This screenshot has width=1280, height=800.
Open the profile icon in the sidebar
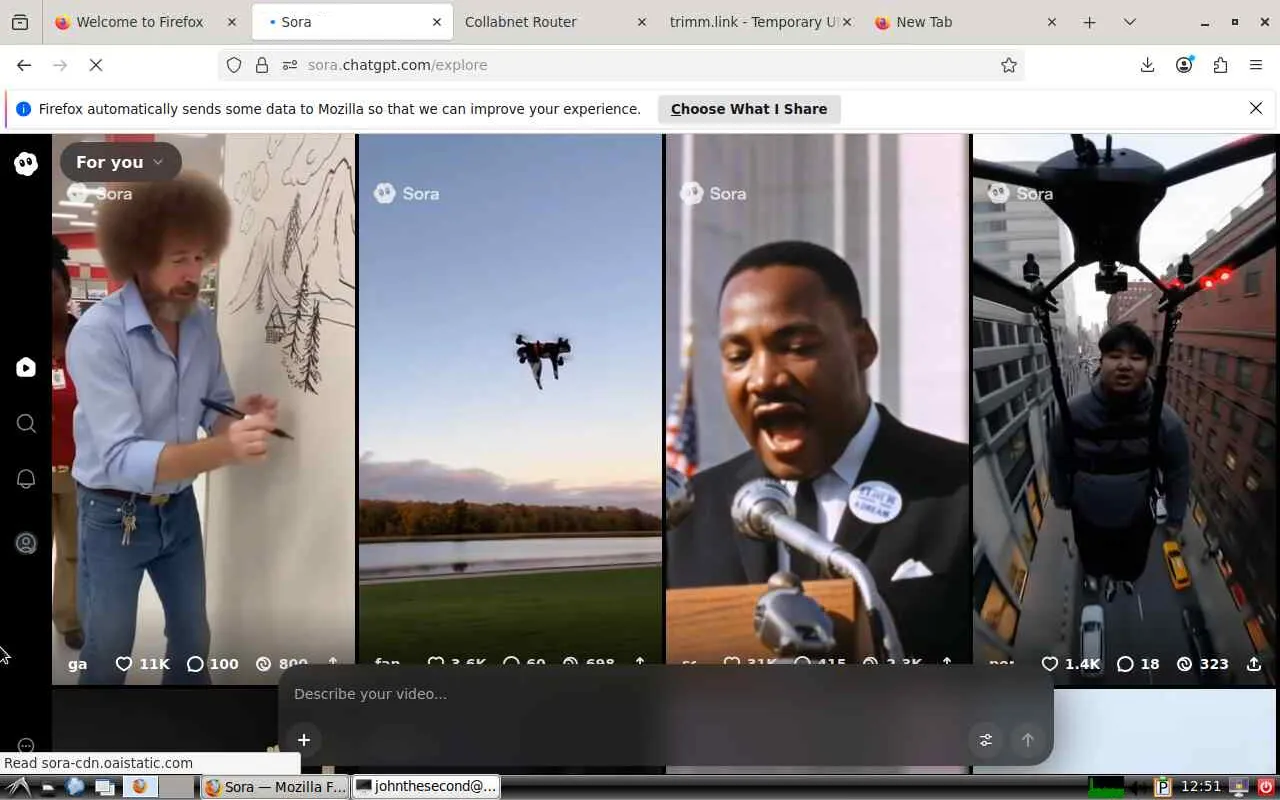(26, 543)
